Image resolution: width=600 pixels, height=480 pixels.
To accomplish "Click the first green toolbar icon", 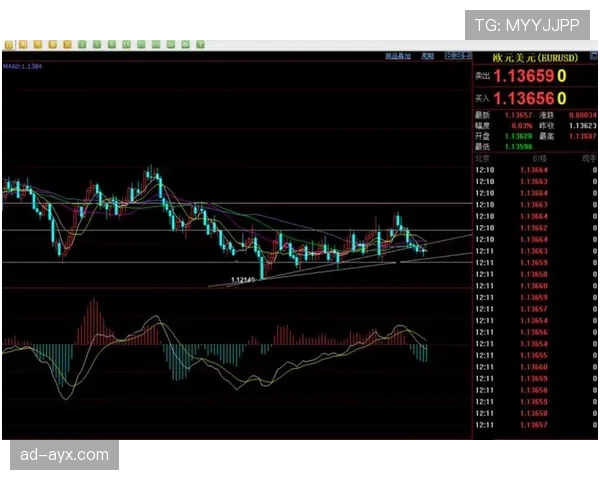I will 84,44.
